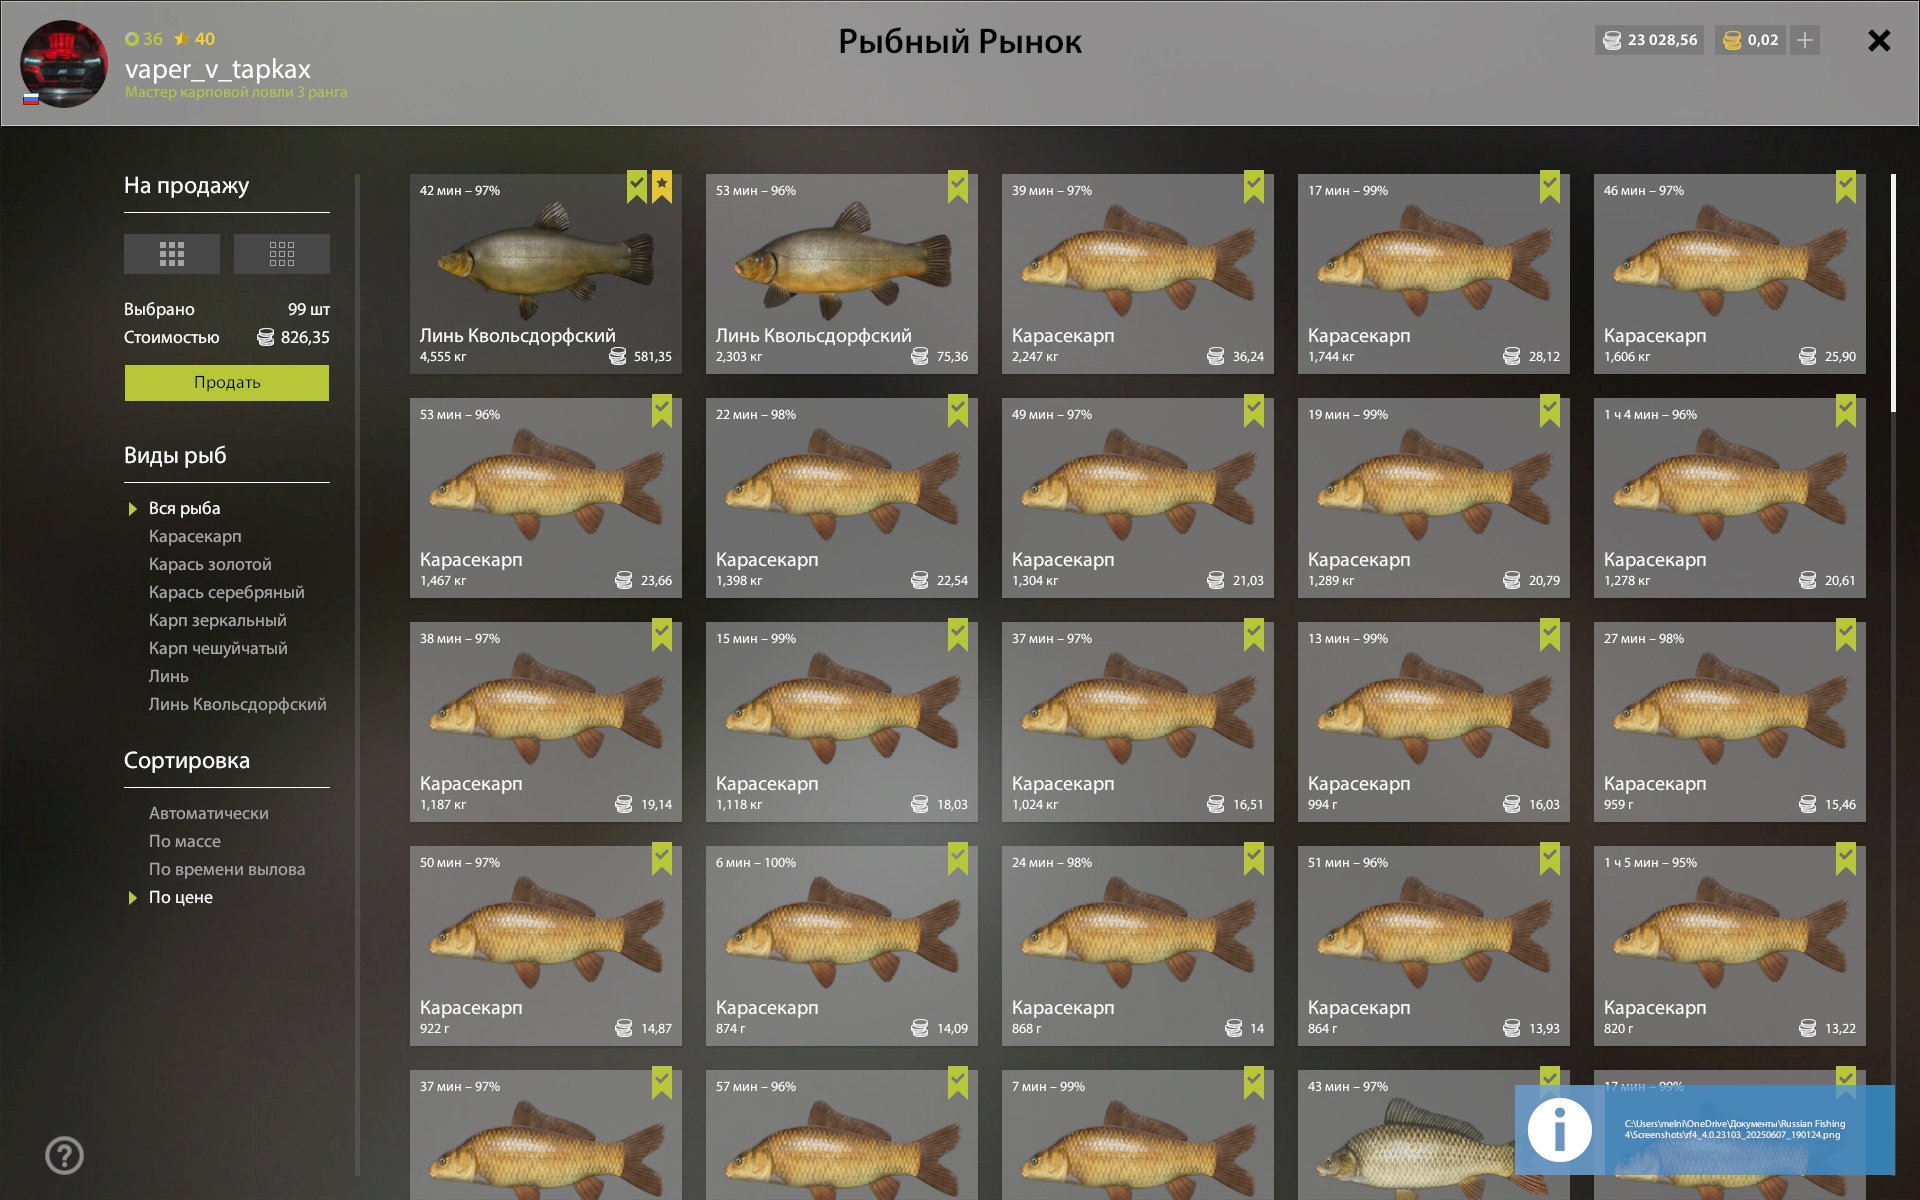1920x1200 pixels.
Task: Select all fish grid icon
Action: 172,254
